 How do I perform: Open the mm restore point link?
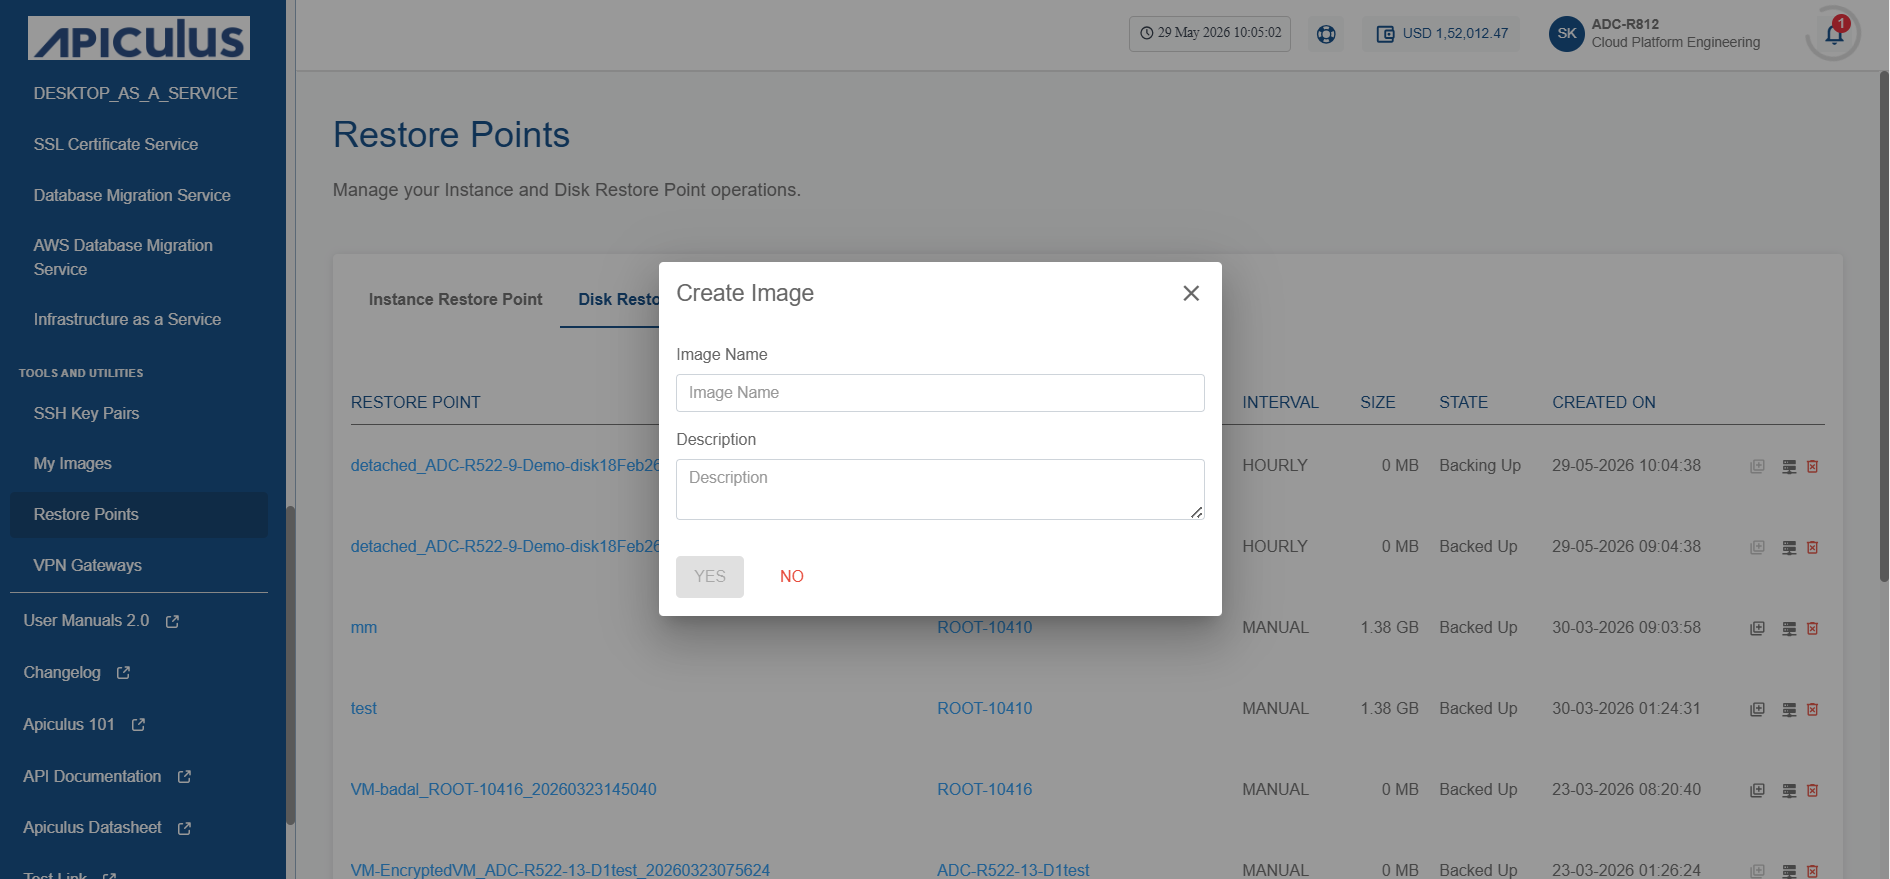(364, 628)
